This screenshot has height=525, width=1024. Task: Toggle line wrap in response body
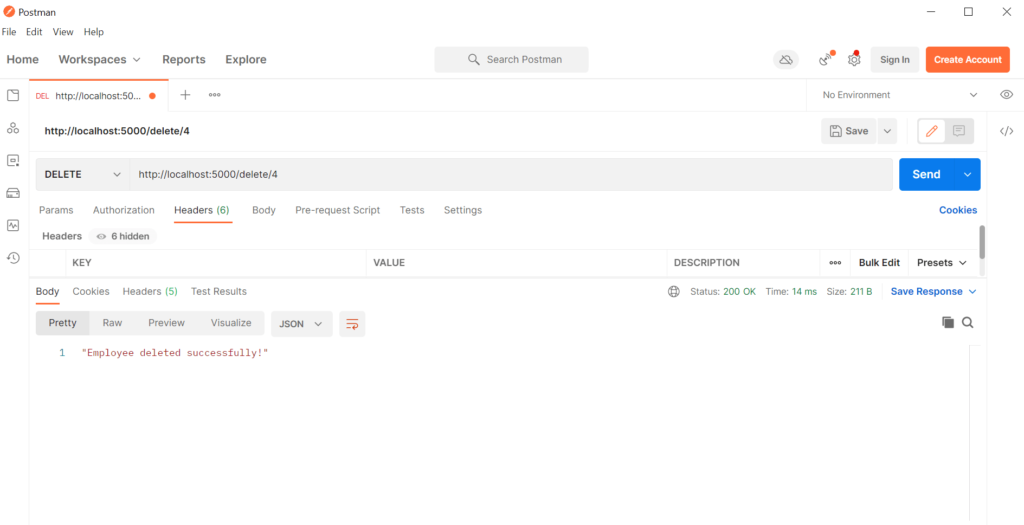352,323
